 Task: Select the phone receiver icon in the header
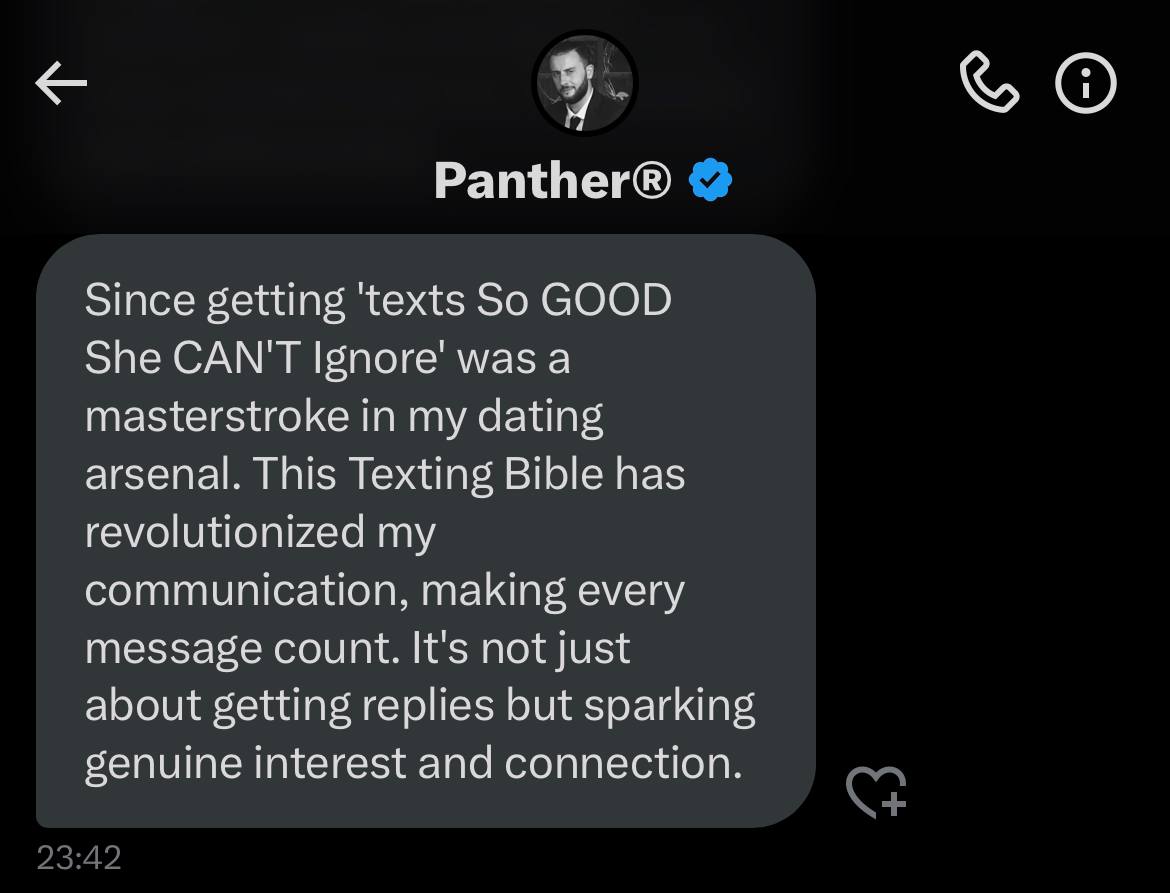[989, 83]
